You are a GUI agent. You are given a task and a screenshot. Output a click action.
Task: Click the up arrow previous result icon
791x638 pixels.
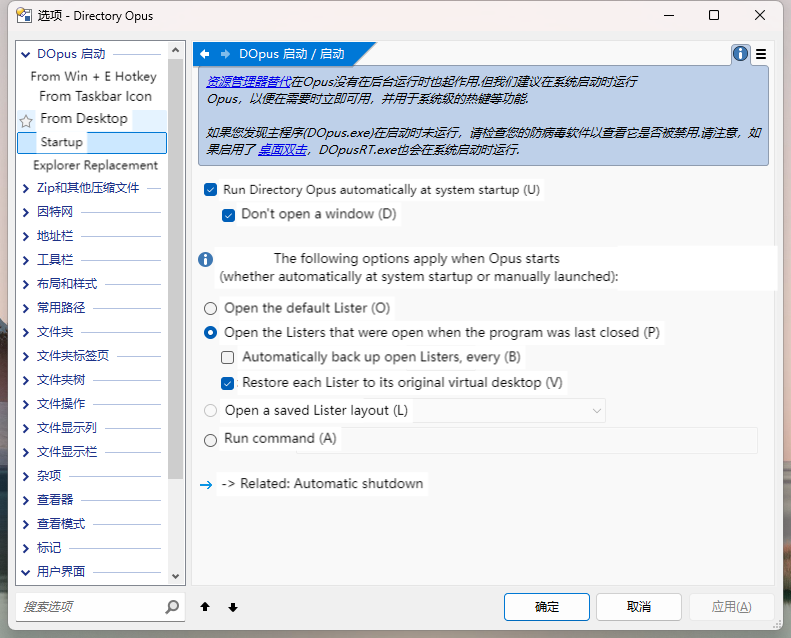click(205, 607)
